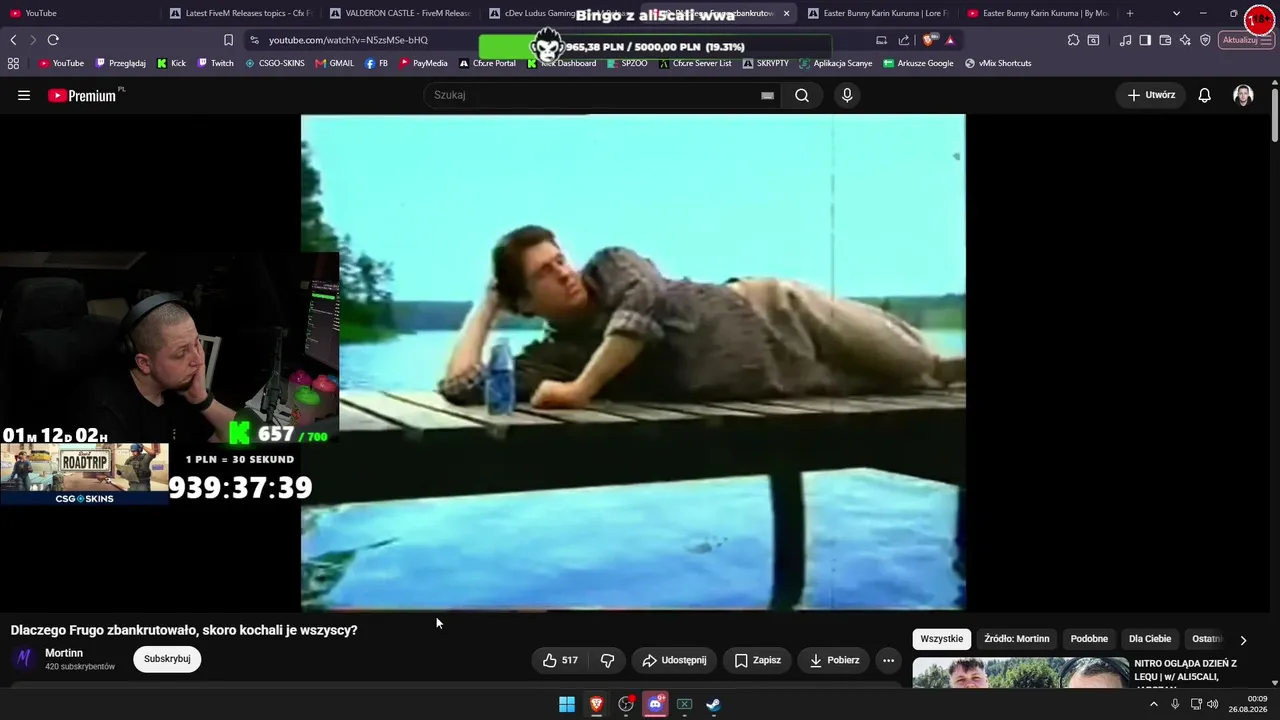
Task: Open the bookmarks bar apps grid icon
Action: [13, 63]
